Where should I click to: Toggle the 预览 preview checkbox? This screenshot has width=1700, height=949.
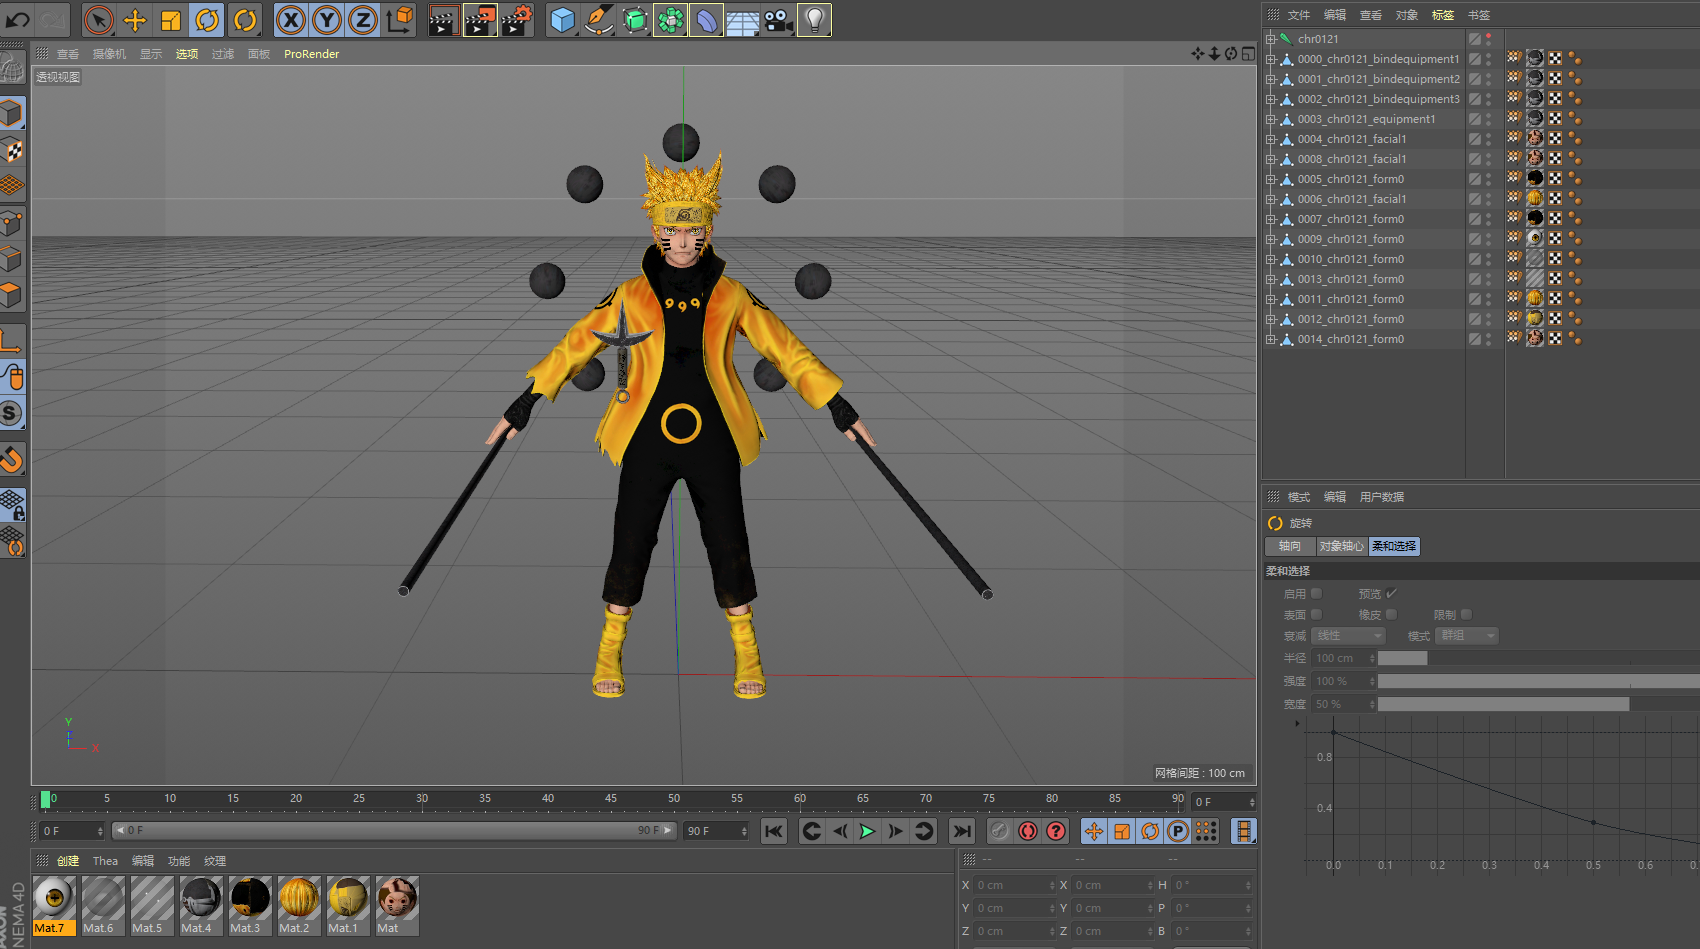[1391, 594]
